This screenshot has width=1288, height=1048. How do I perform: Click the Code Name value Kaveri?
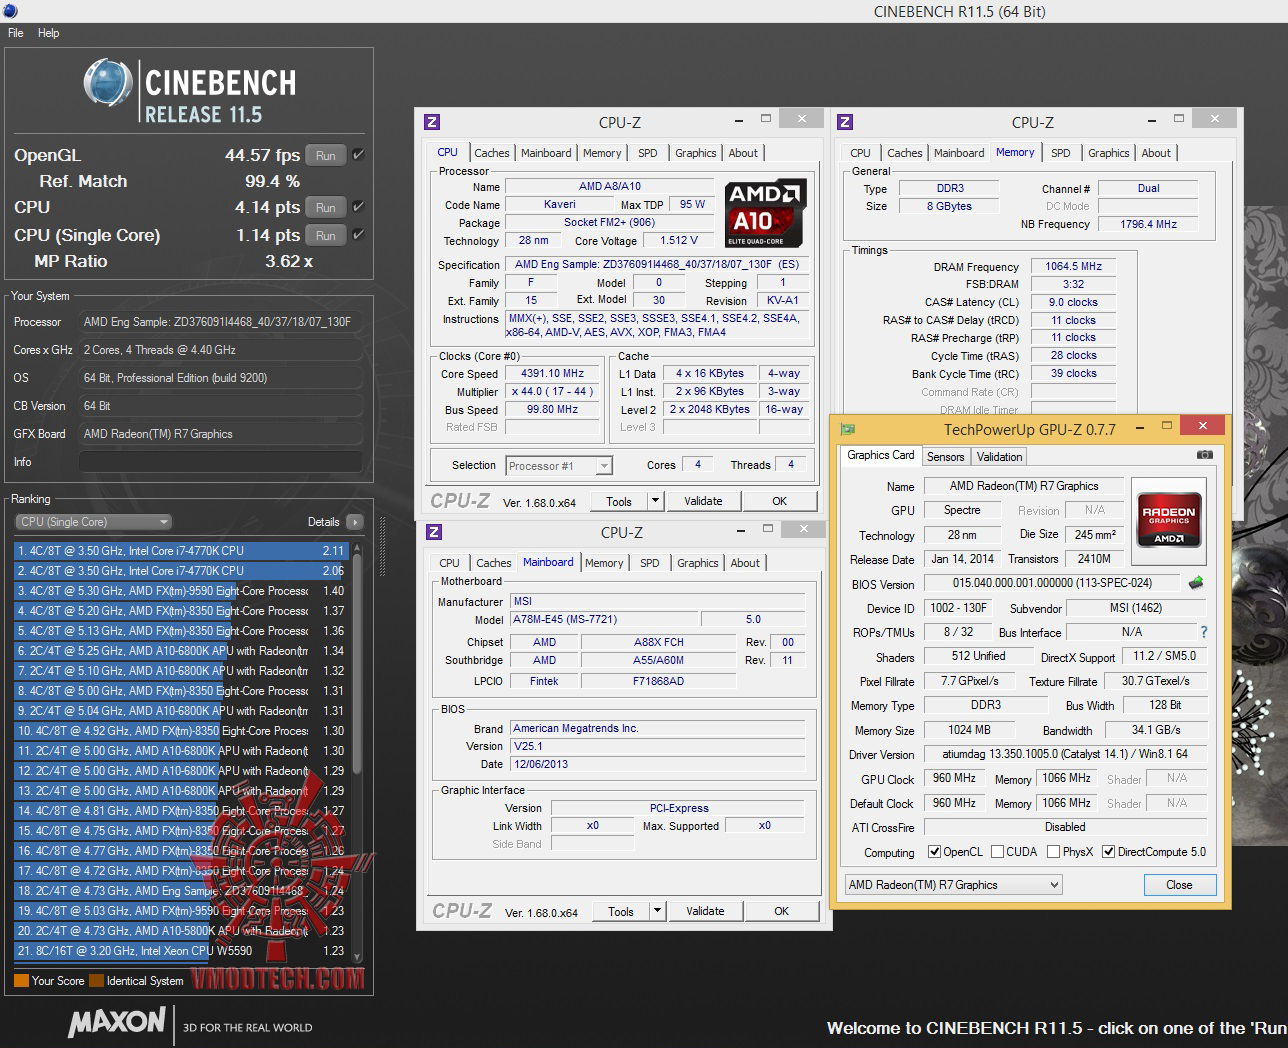560,204
